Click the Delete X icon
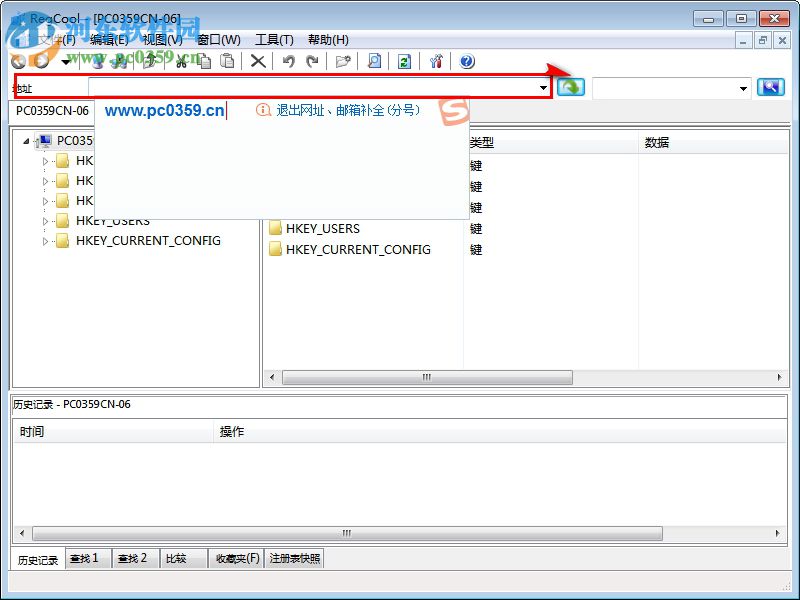This screenshot has height=600, width=800. [258, 61]
